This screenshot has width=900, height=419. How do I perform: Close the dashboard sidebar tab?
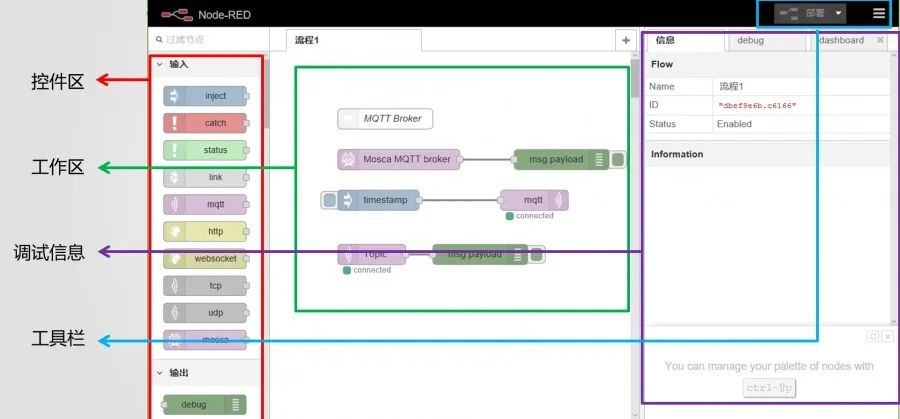tap(880, 40)
